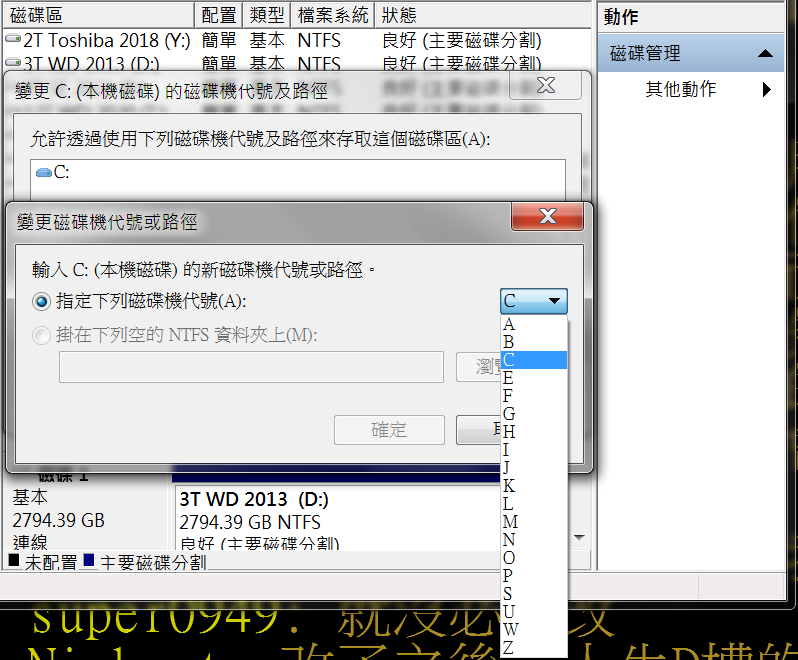Click the blue 主要磁碟分割 legend swatch
This screenshot has height=660, width=798.
(x=90, y=562)
